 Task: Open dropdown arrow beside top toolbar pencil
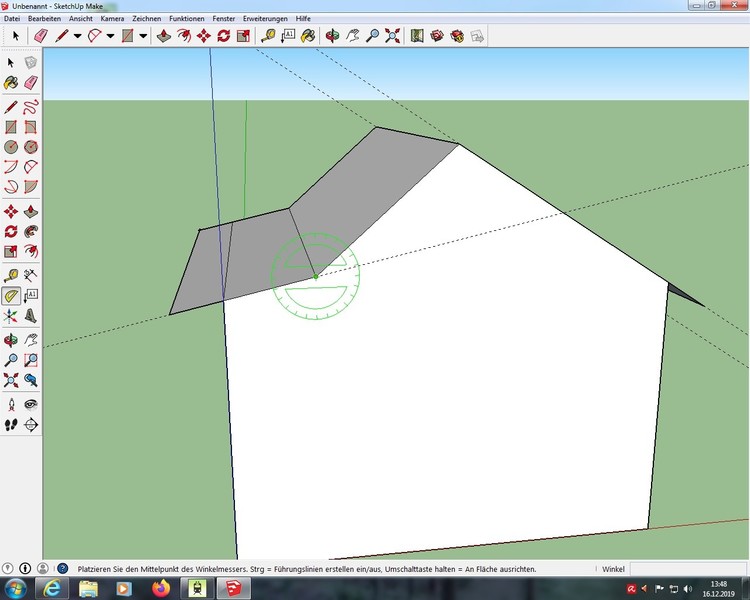77,36
